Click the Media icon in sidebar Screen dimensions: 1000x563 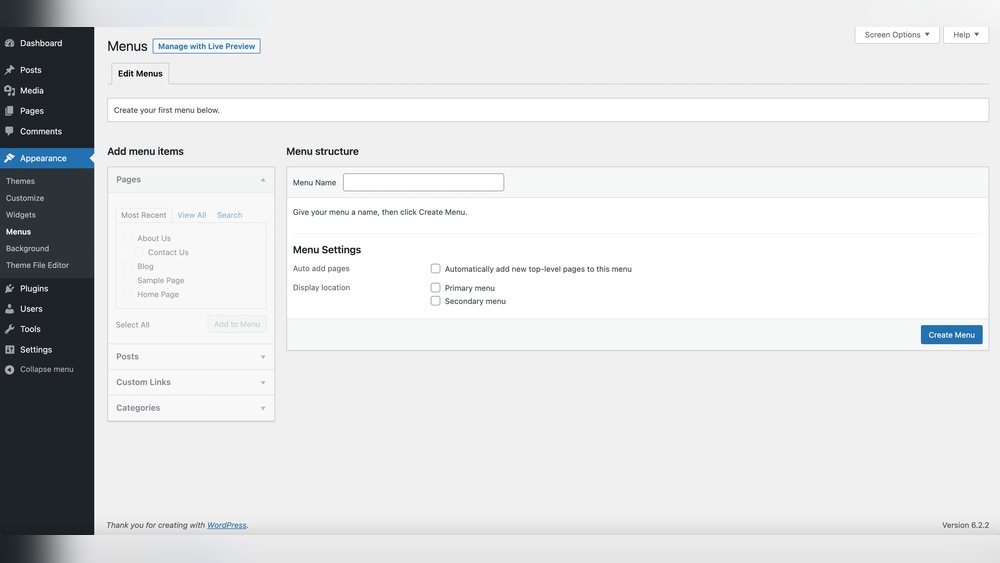pyautogui.click(x=10, y=91)
